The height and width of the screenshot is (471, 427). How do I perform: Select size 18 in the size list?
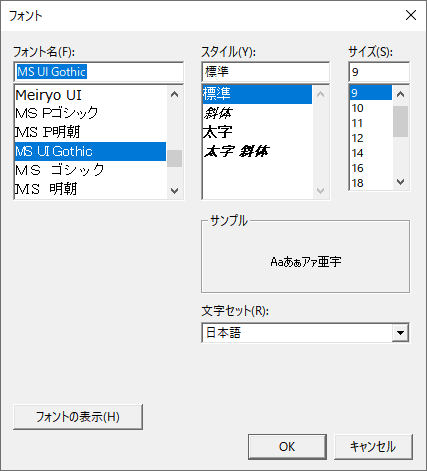(371, 183)
